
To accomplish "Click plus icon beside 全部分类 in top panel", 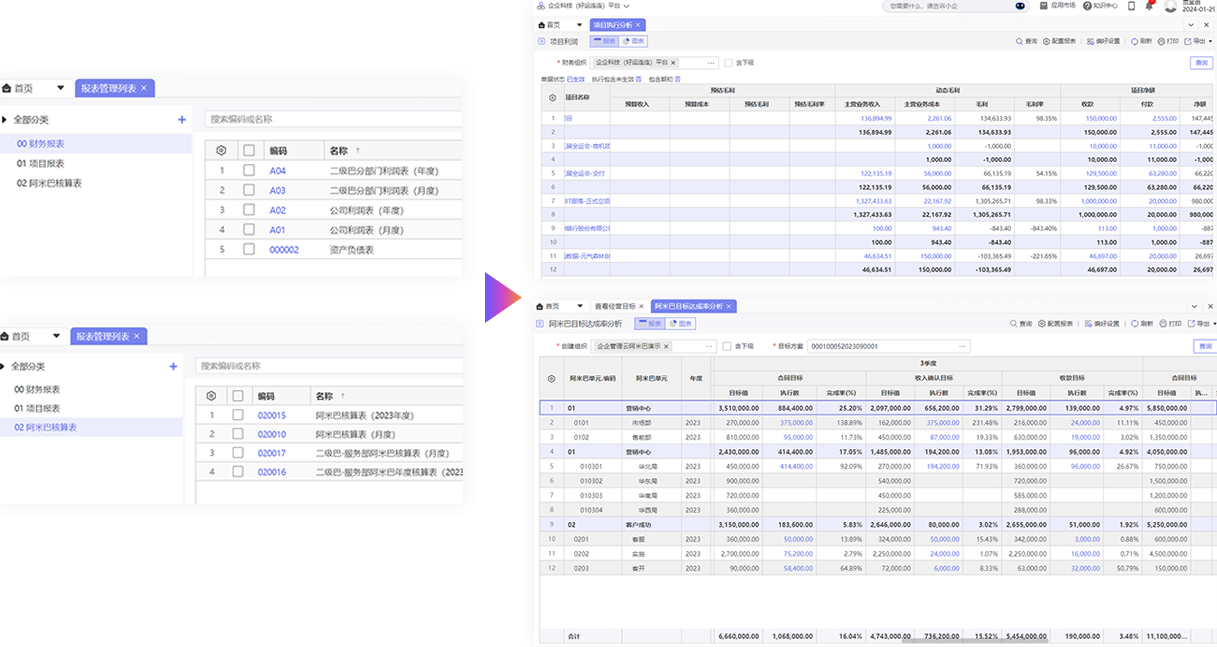I will point(181,120).
